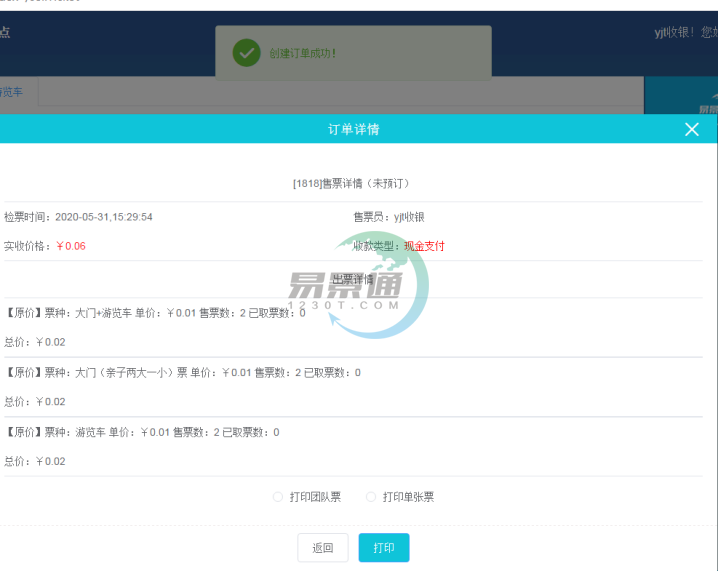Screen dimensions: 718x571
Task: Click the 现金支付 payment type text
Action: pos(424,246)
